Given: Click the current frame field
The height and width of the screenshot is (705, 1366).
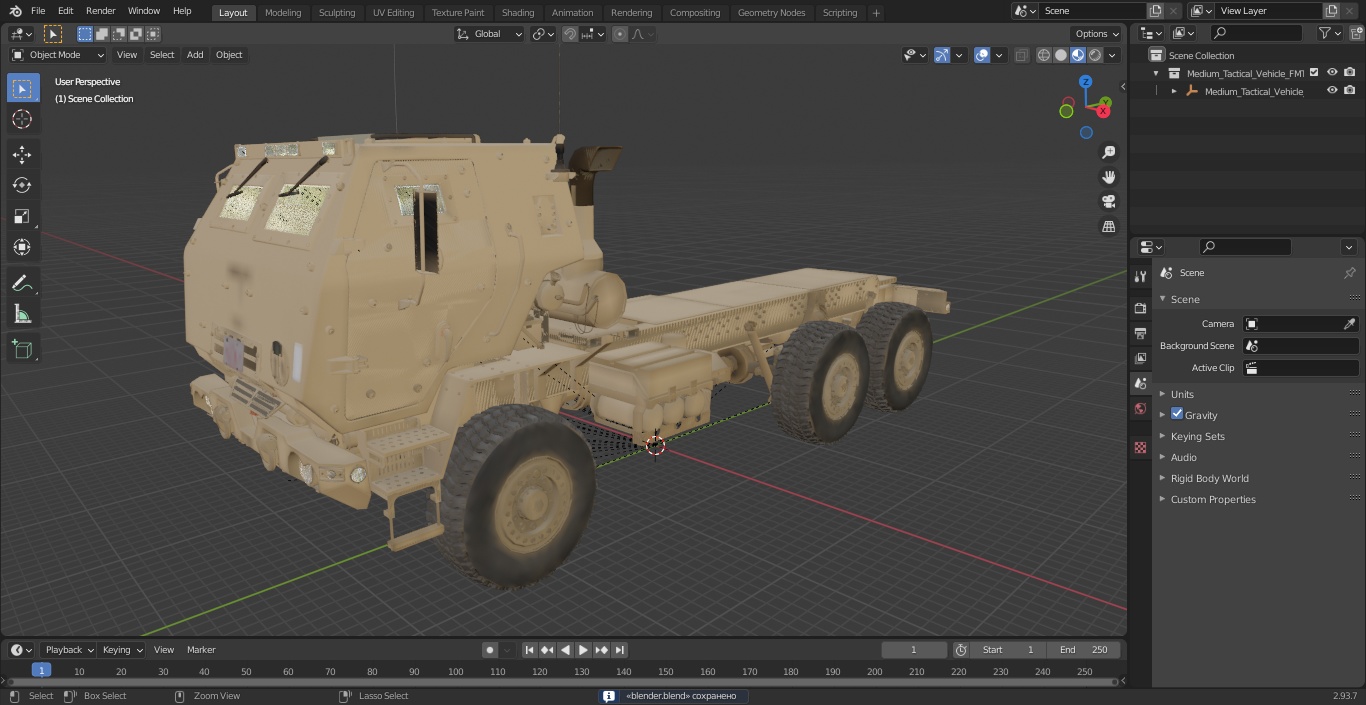Looking at the screenshot, I should [x=914, y=650].
